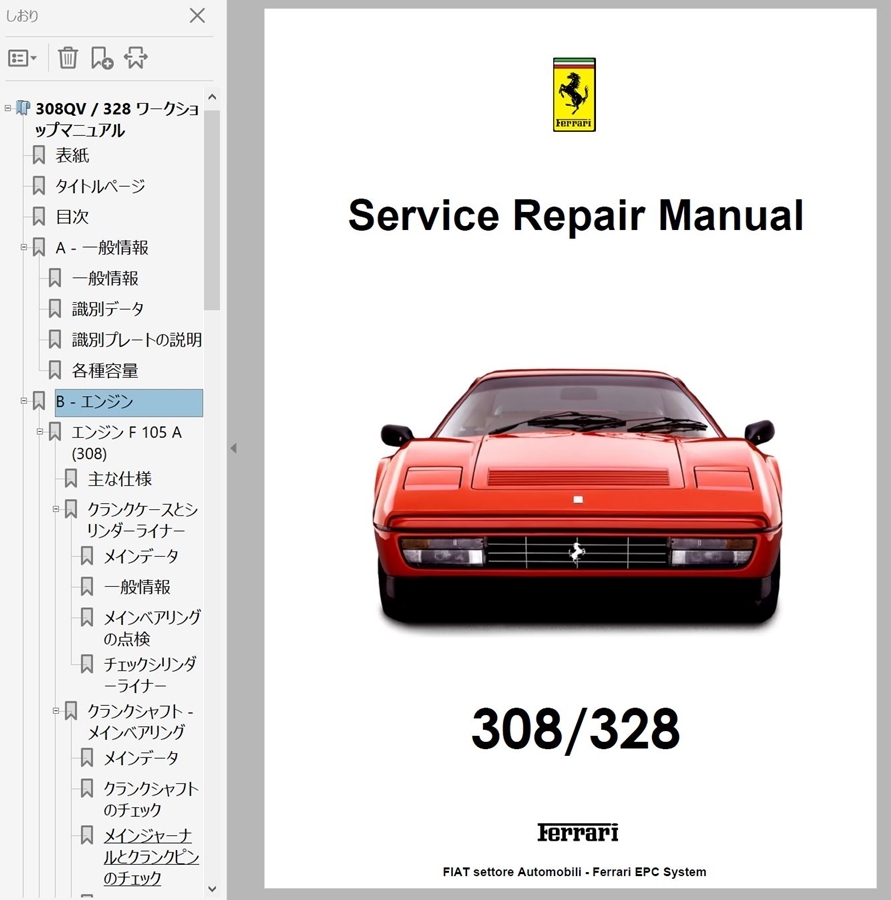This screenshot has height=900, width=891.
Task: Open クランクシャフト - メインベアリング bookmark
Action: click(x=140, y=721)
